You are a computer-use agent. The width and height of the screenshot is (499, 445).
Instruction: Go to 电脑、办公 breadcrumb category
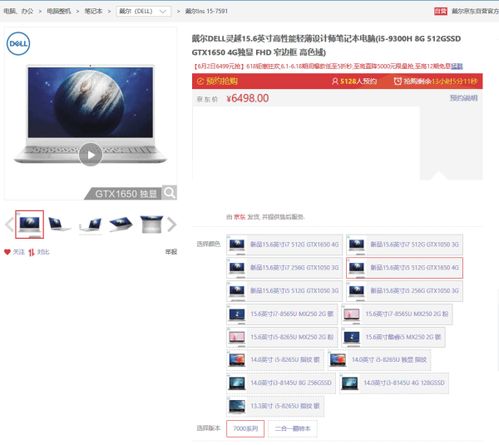[19, 11]
